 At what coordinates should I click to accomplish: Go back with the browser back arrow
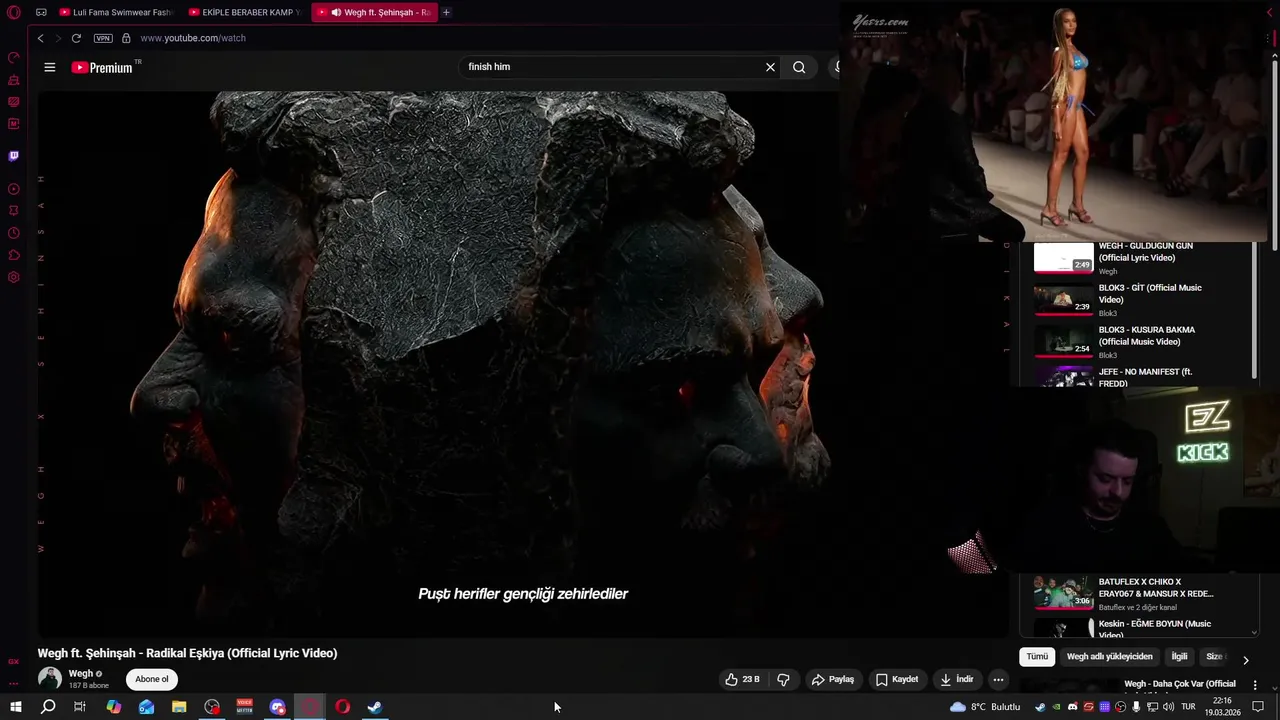(40, 38)
